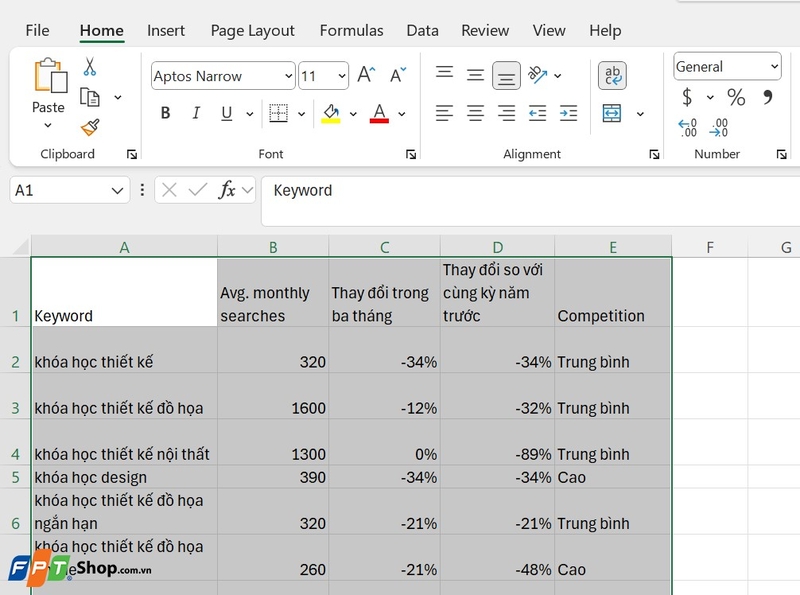This screenshot has height=595, width=800.
Task: Select the Data tab
Action: coord(422,31)
